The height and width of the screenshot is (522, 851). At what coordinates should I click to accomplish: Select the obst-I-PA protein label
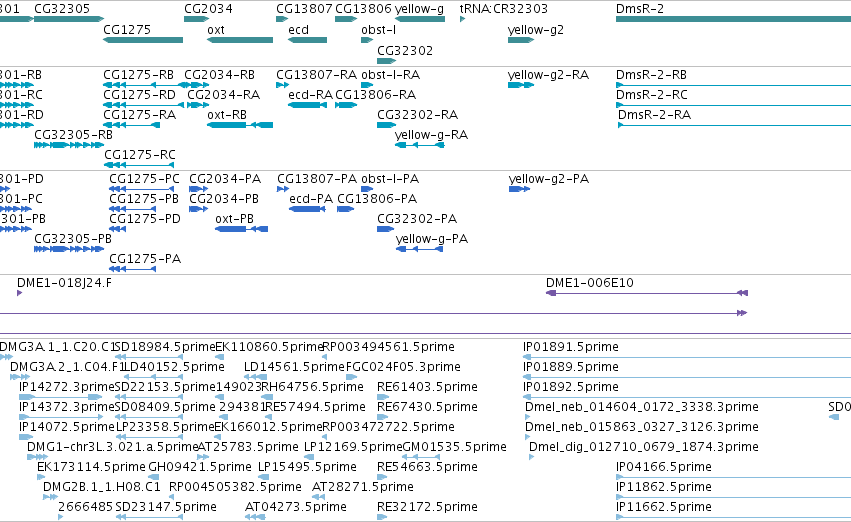(390, 179)
